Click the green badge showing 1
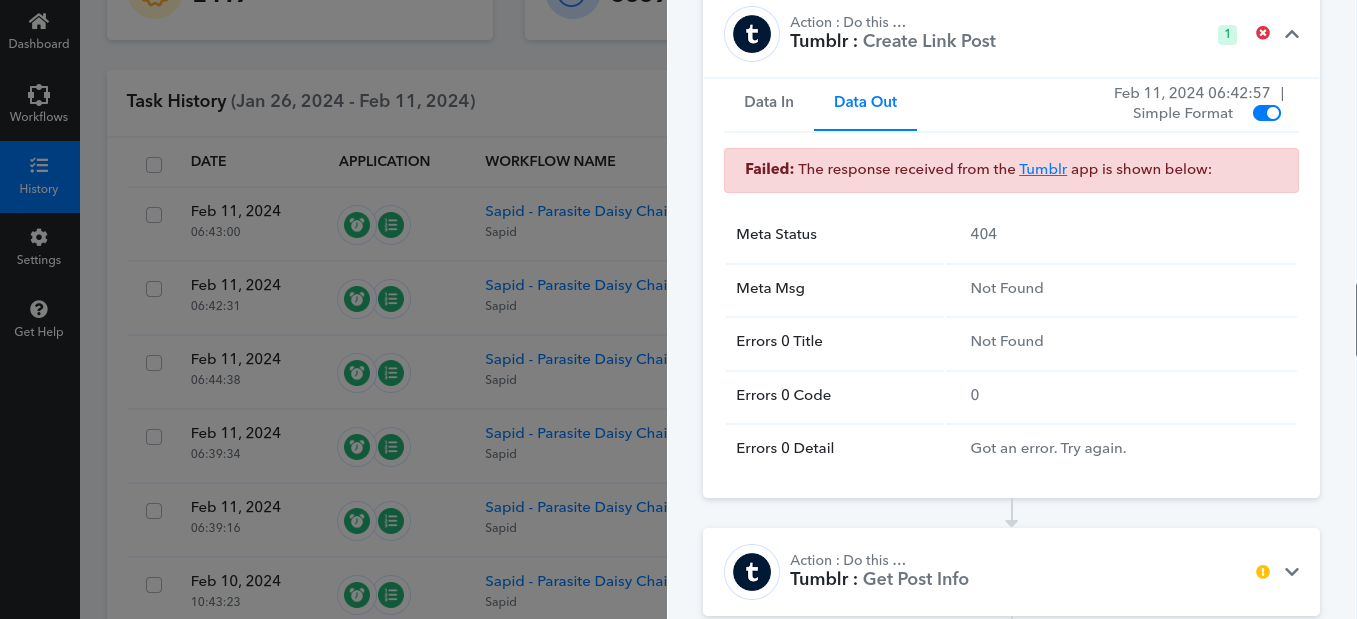 click(1227, 34)
